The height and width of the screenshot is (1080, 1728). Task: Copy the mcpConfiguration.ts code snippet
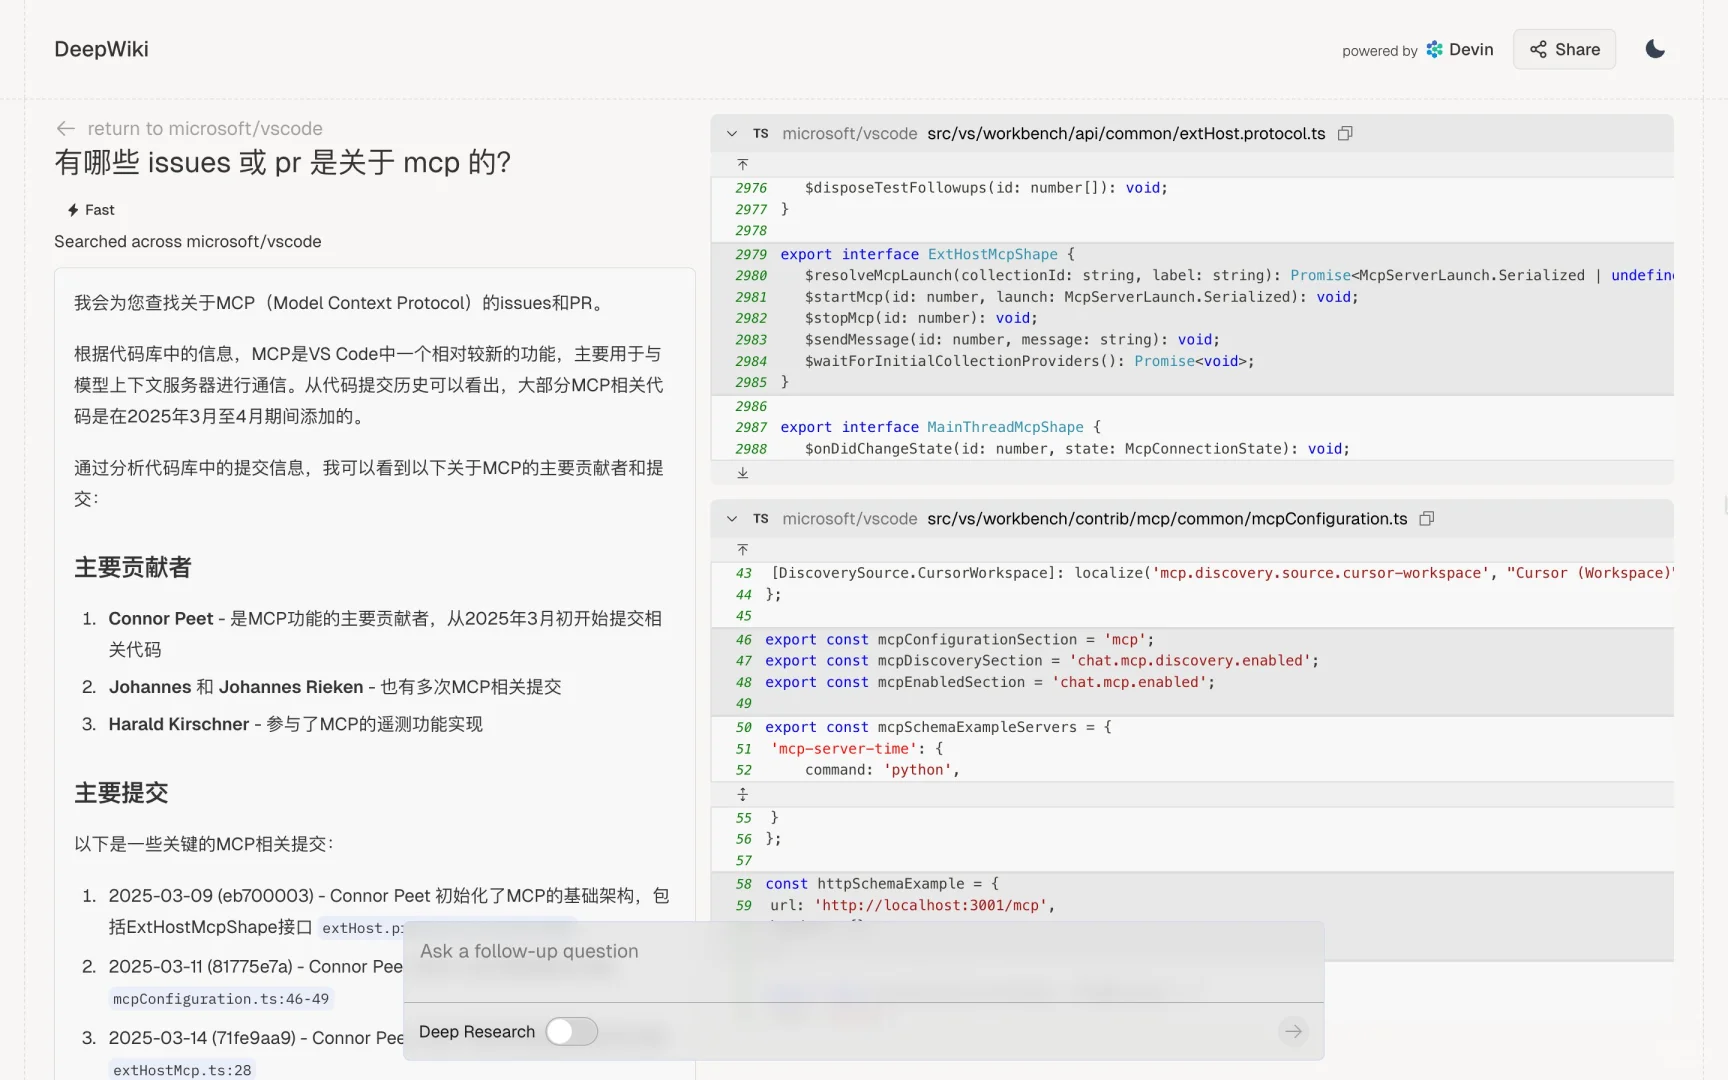pos(1426,519)
